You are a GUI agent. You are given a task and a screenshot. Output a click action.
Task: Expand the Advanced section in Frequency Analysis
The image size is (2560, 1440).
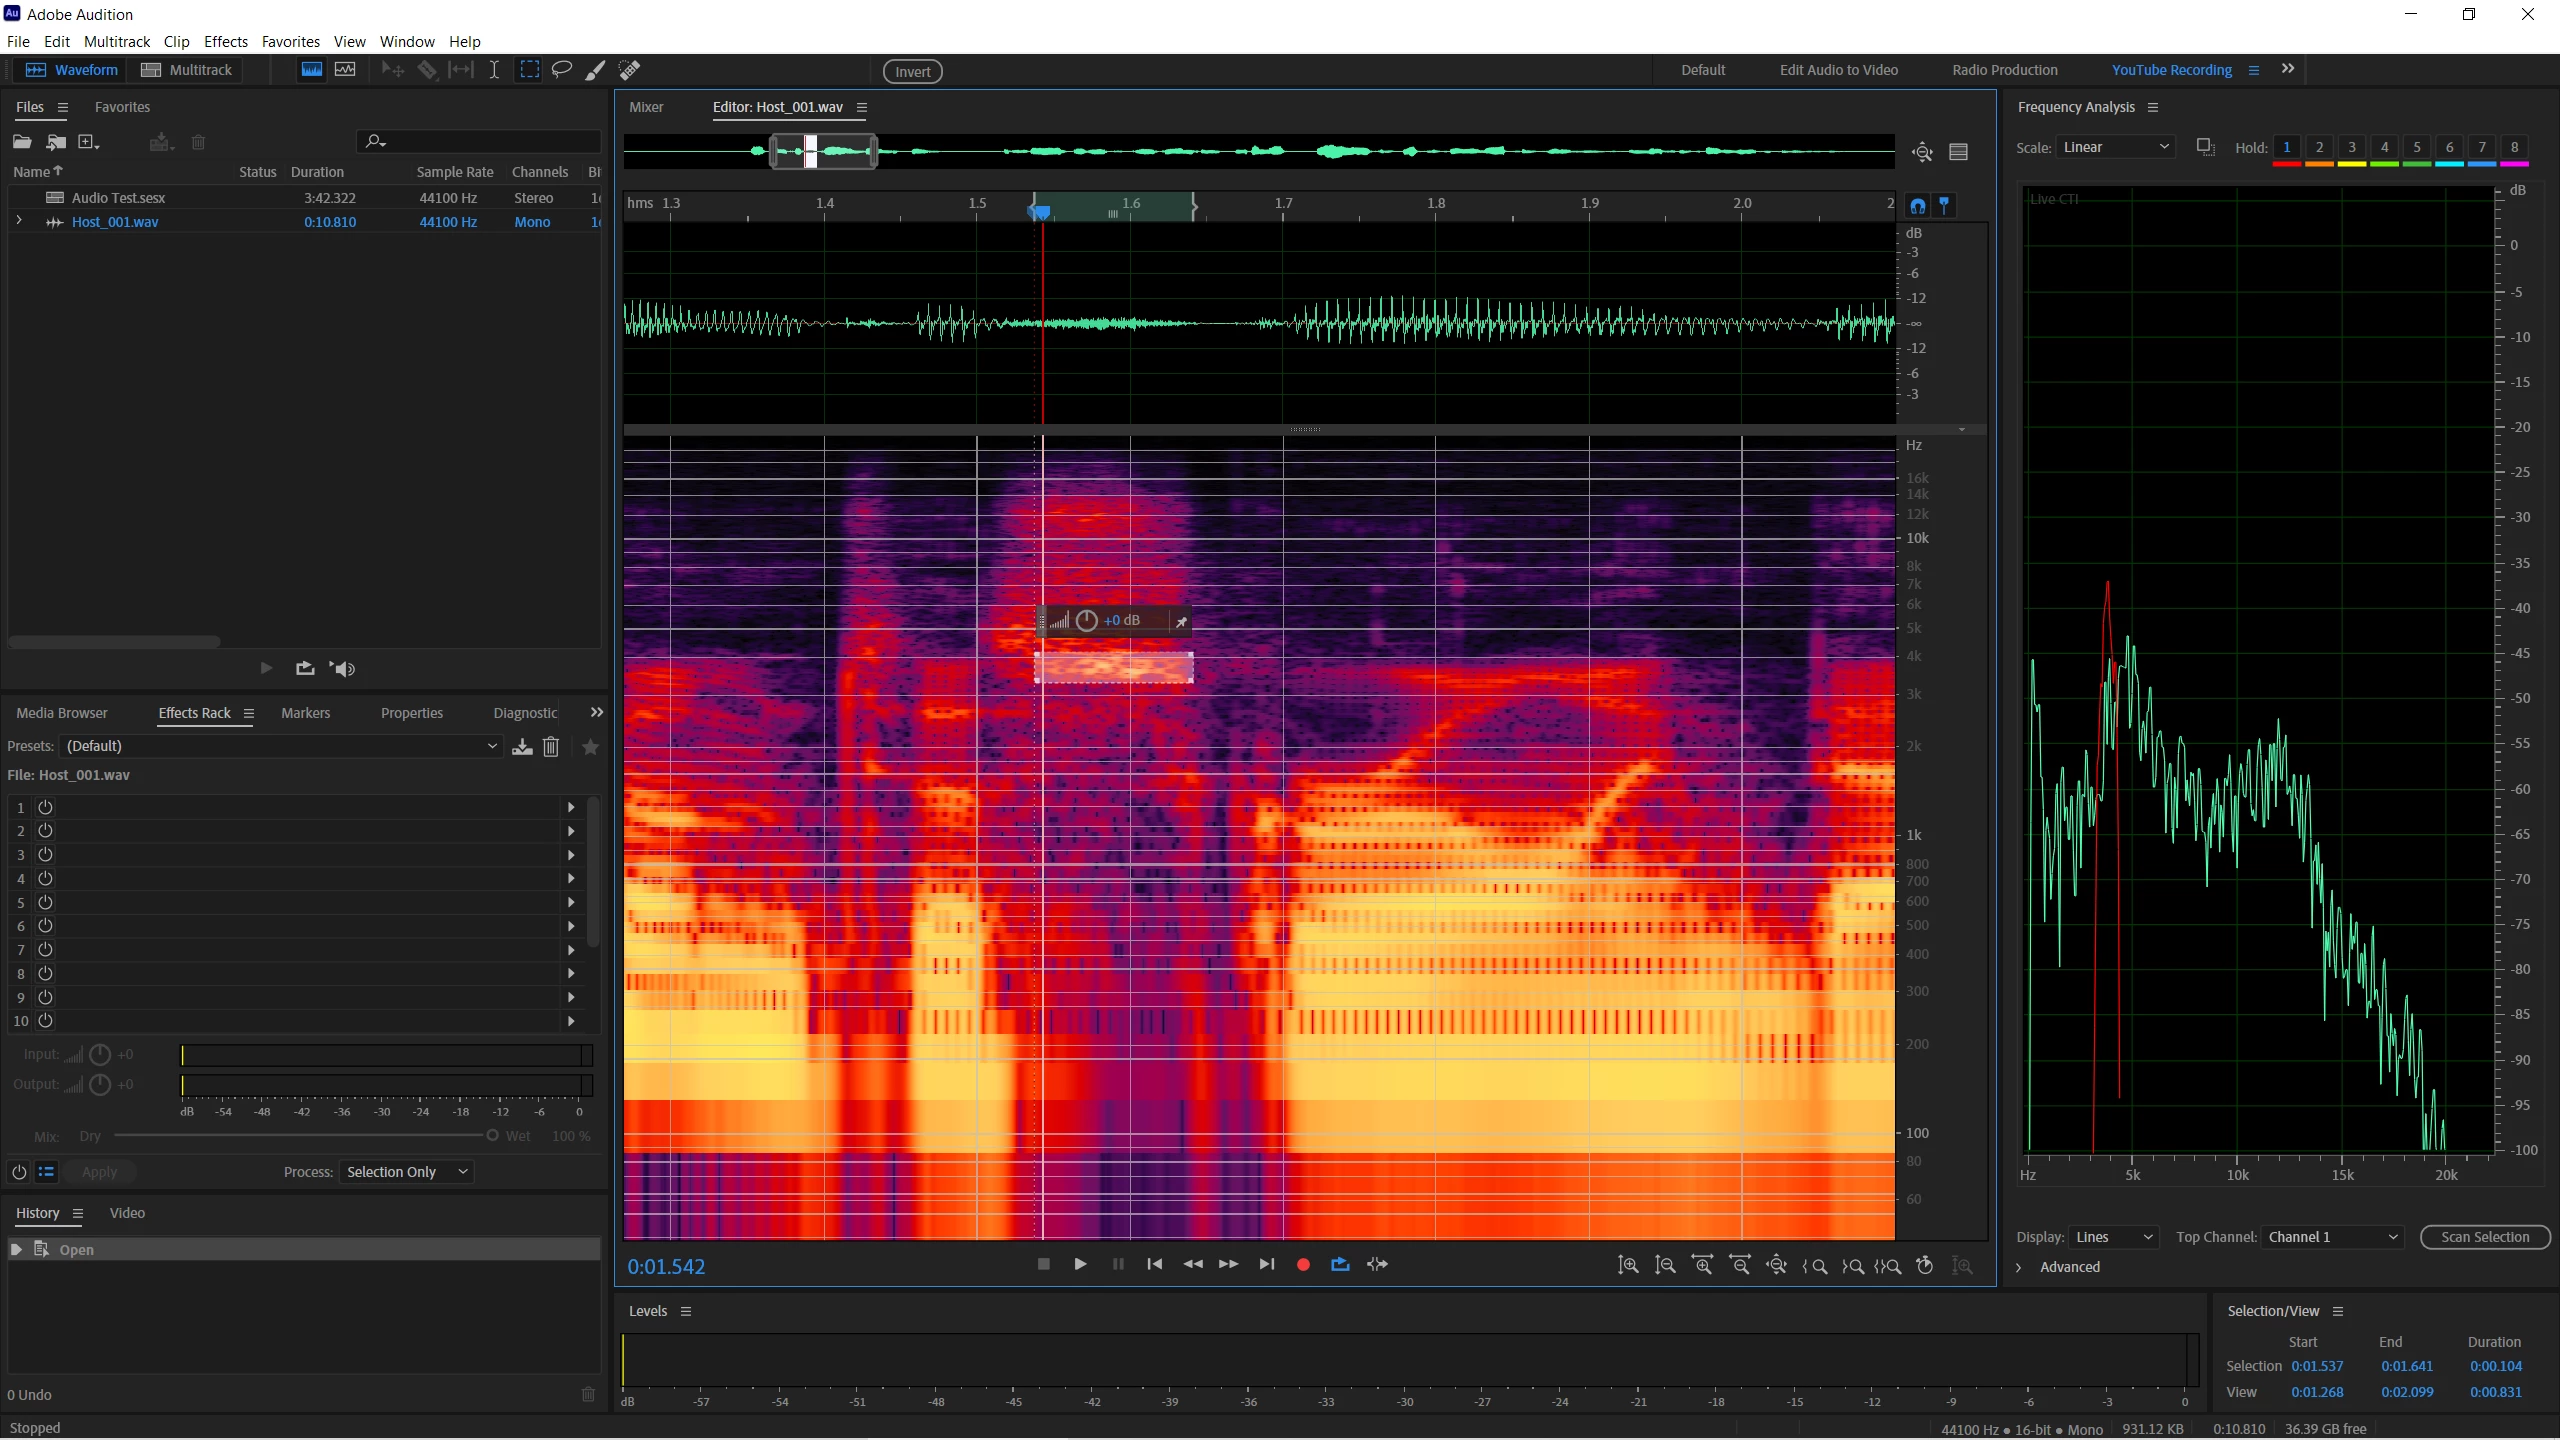click(x=2019, y=1267)
